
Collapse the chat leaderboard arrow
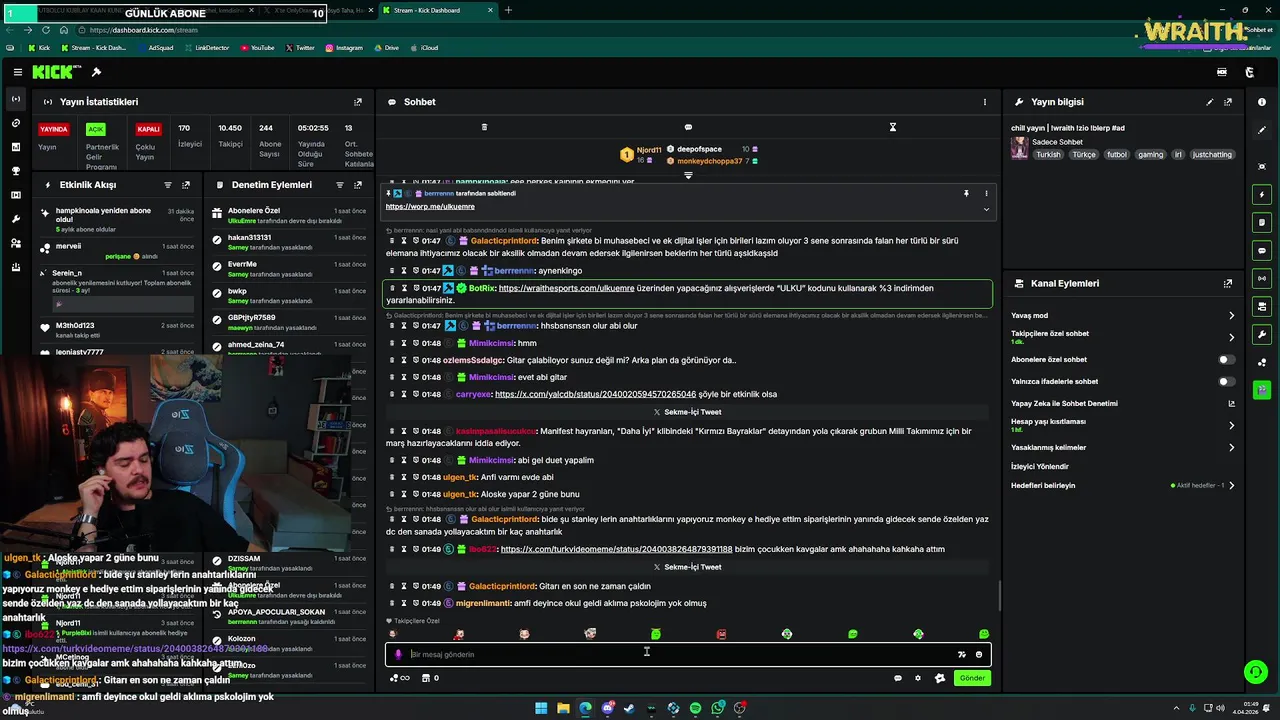pyautogui.click(x=688, y=175)
